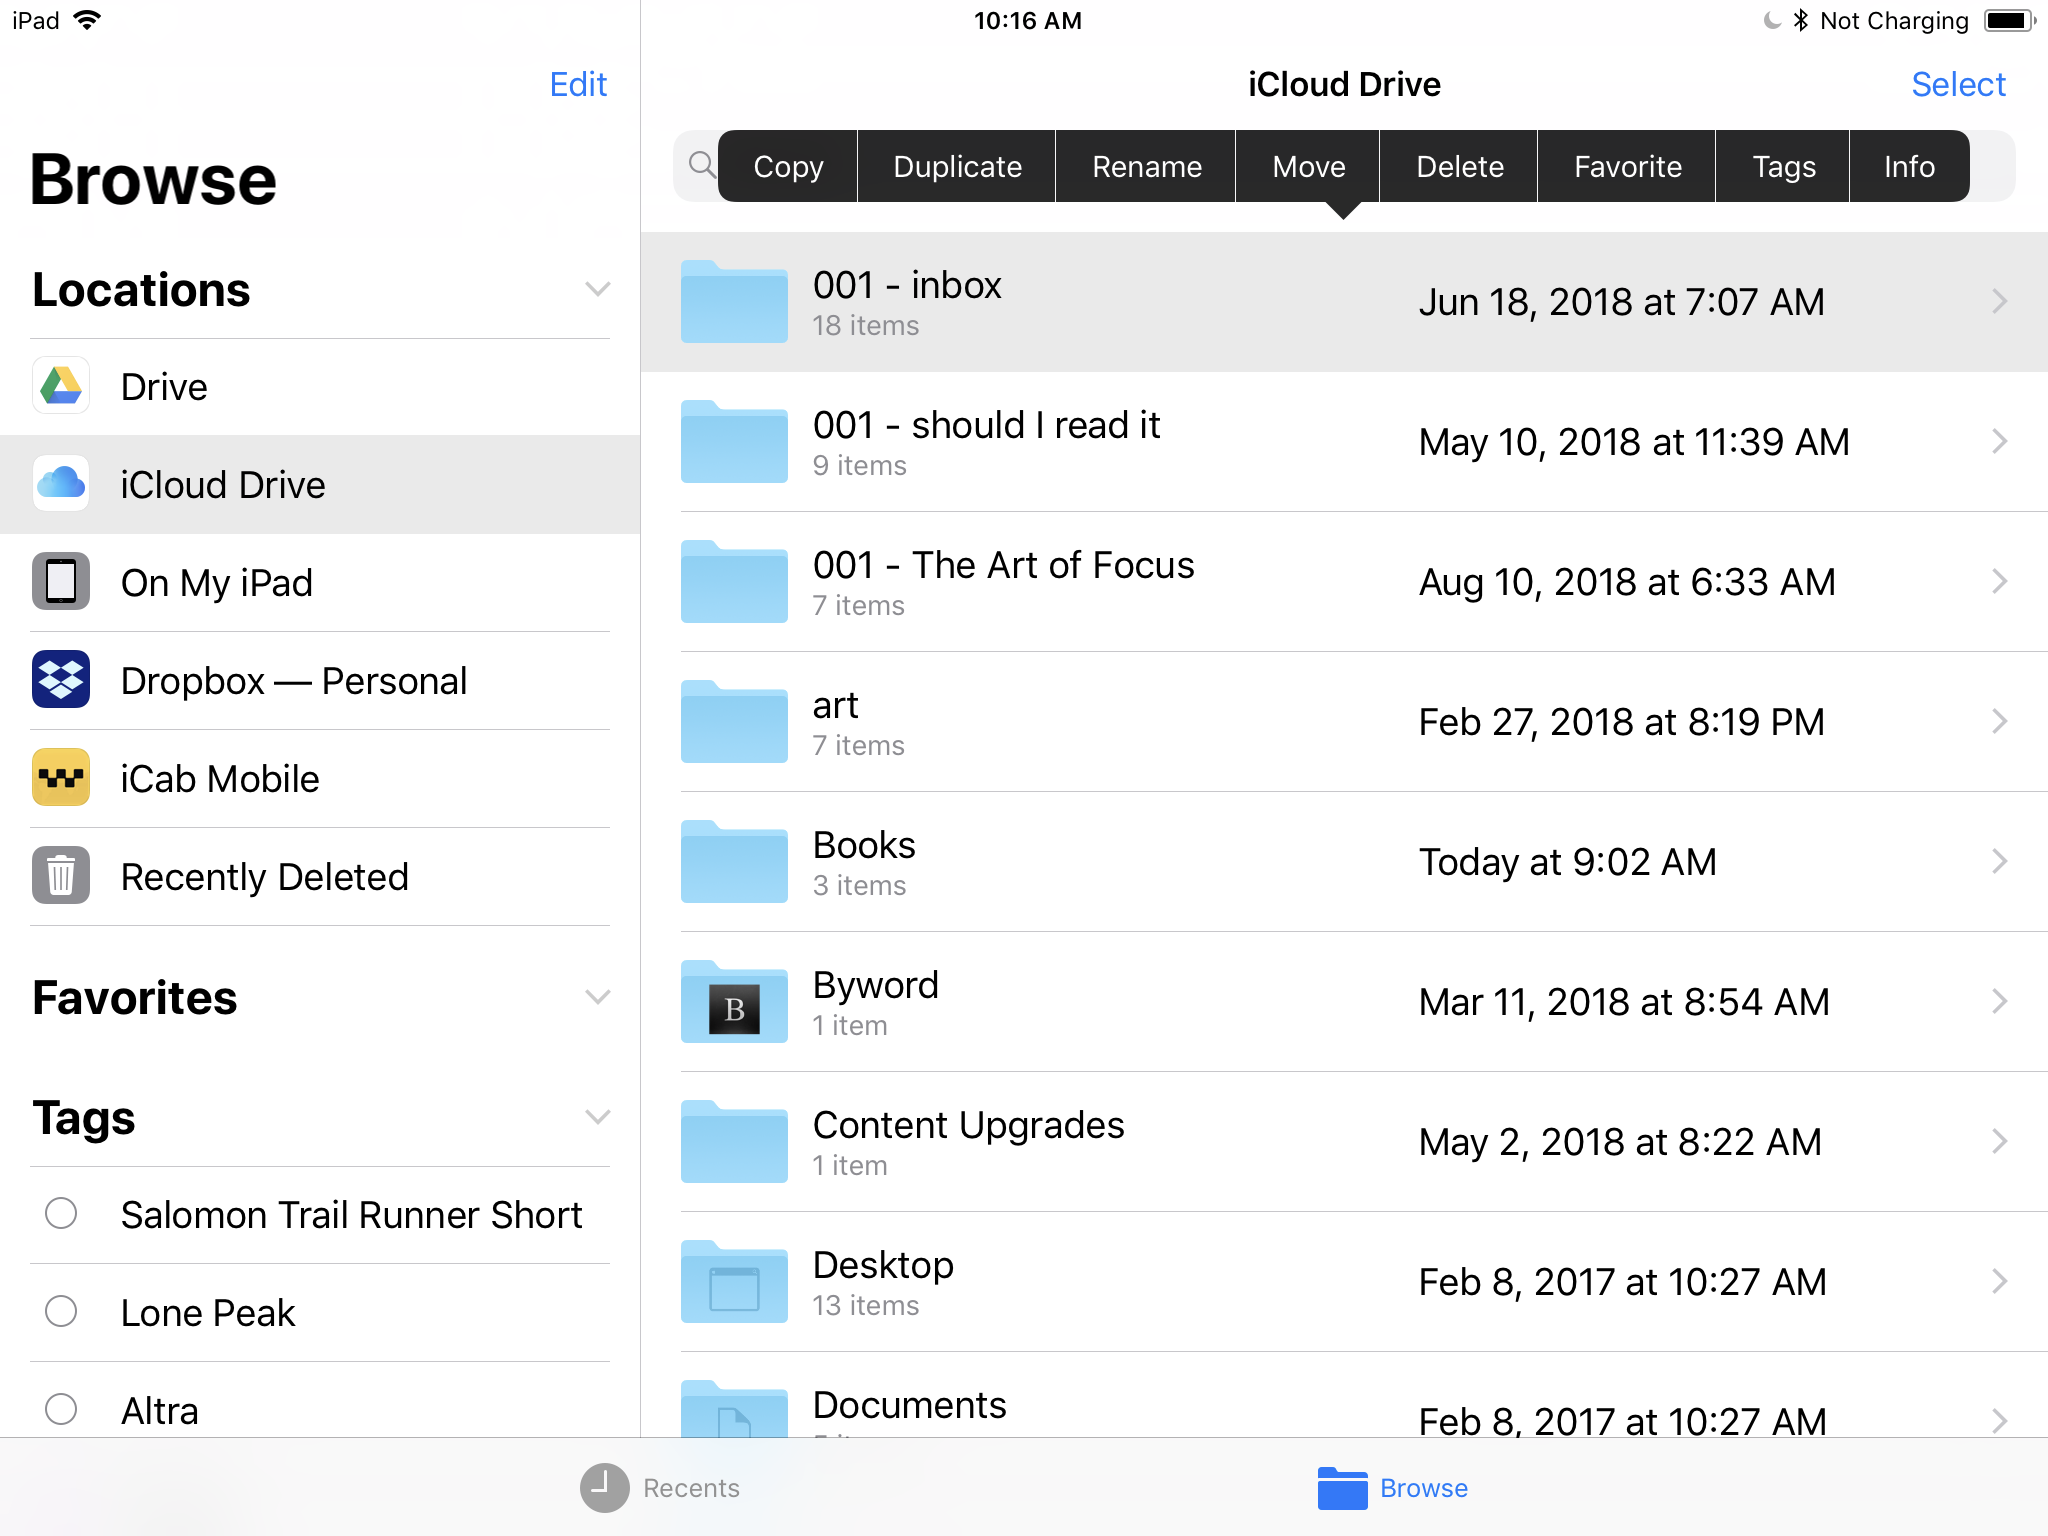Choose Duplicate from the context menu
Viewport: 2048px width, 1536px height.
tap(957, 167)
